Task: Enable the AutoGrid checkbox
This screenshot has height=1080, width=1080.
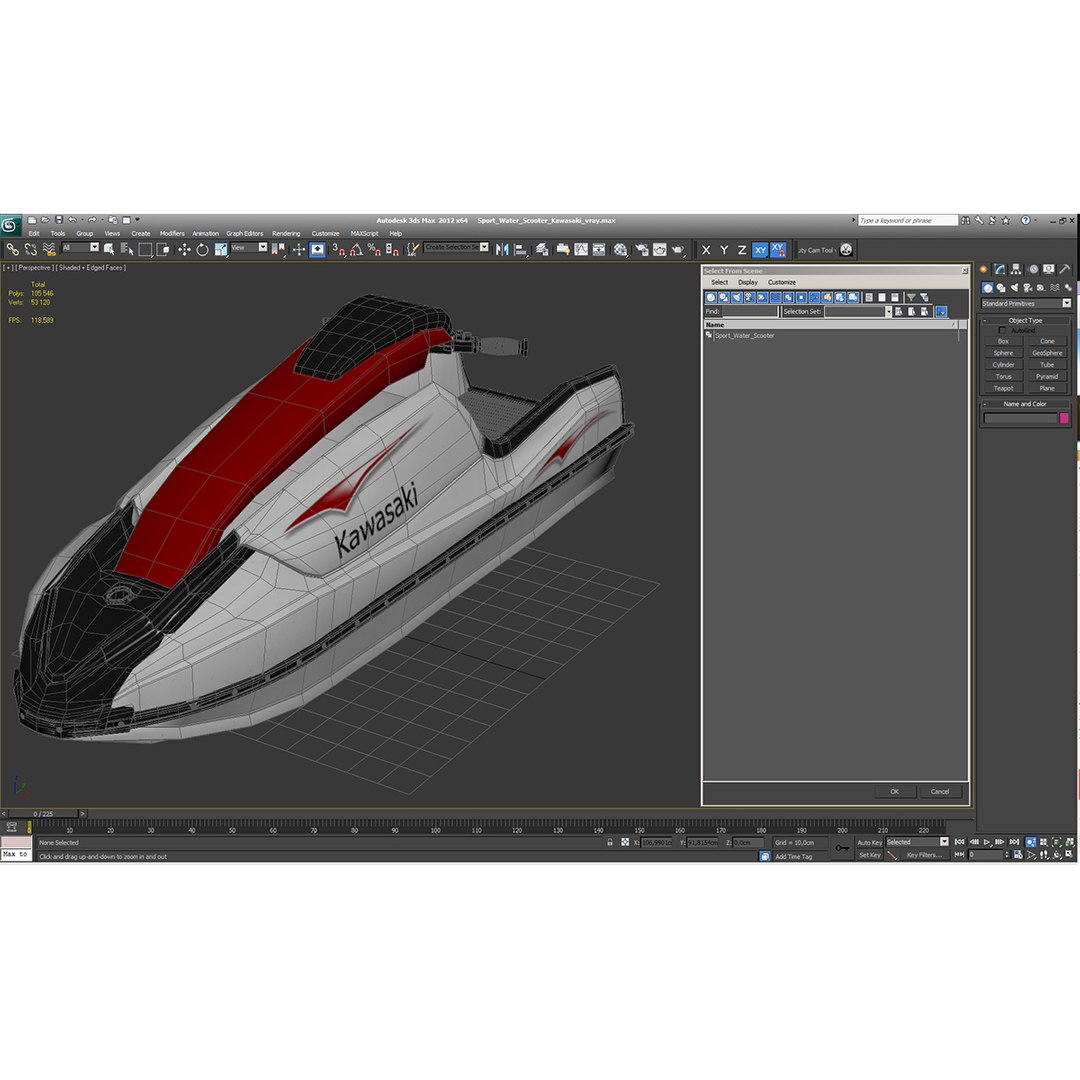Action: [x=1002, y=331]
